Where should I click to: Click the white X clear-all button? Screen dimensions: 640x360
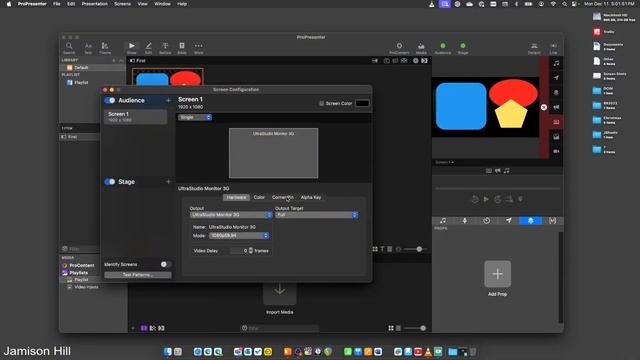tap(544, 107)
